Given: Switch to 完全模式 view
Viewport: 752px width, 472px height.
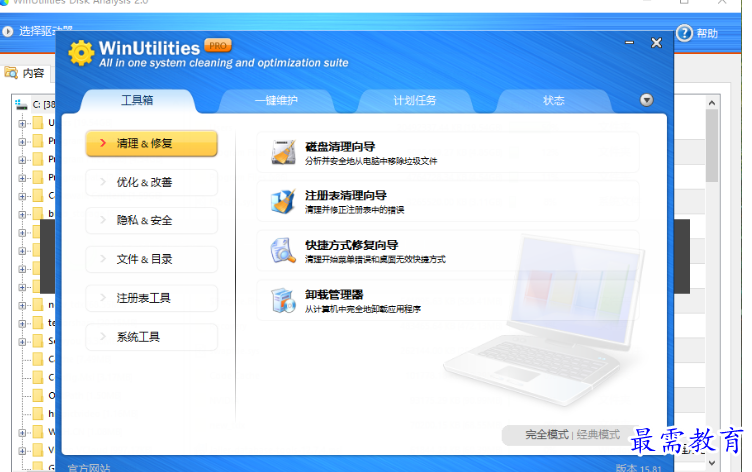Looking at the screenshot, I should [547, 435].
